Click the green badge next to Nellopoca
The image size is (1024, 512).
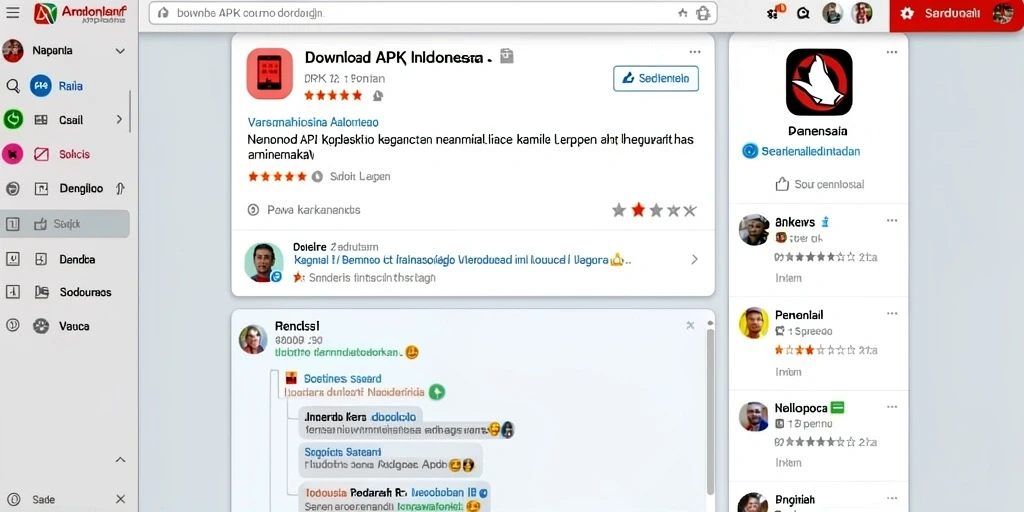tap(837, 408)
